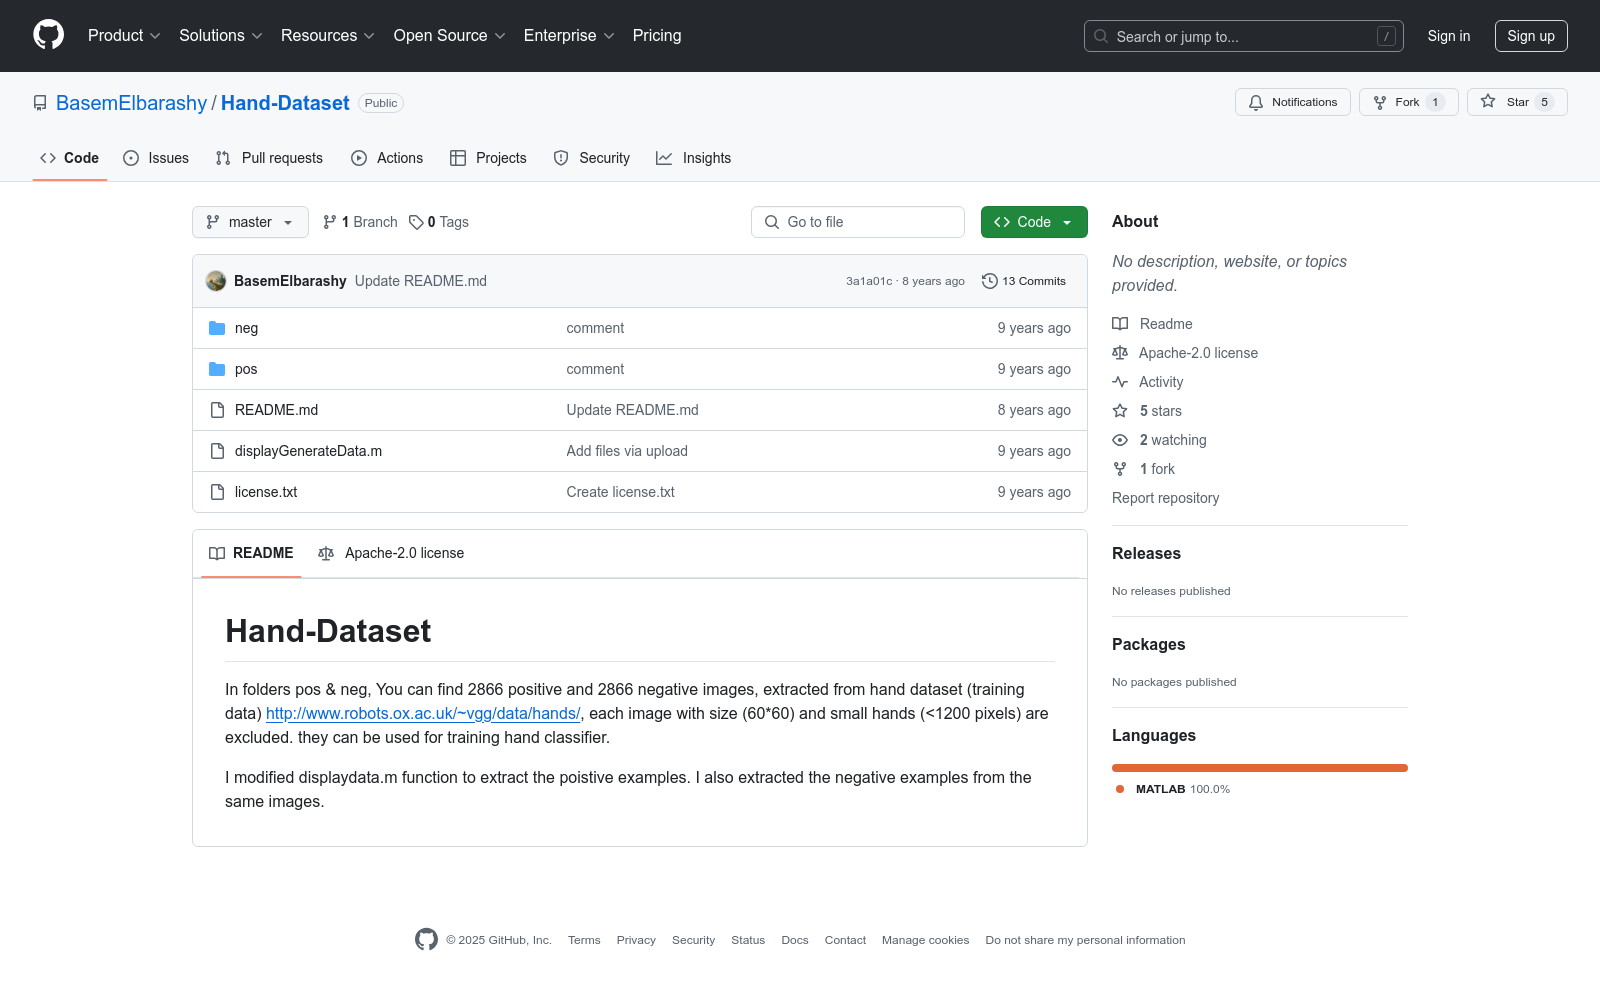Open the Packages section heading link
This screenshot has width=1600, height=1000.
pyautogui.click(x=1148, y=644)
